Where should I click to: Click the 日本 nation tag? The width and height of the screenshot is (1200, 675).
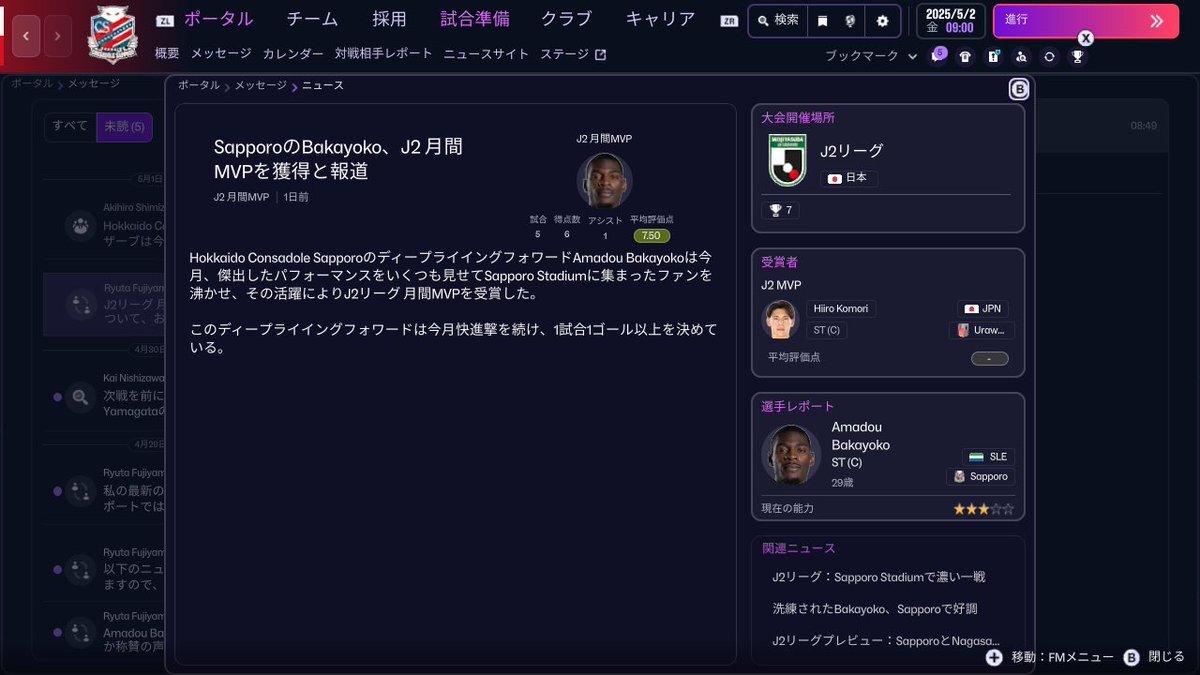pos(849,179)
